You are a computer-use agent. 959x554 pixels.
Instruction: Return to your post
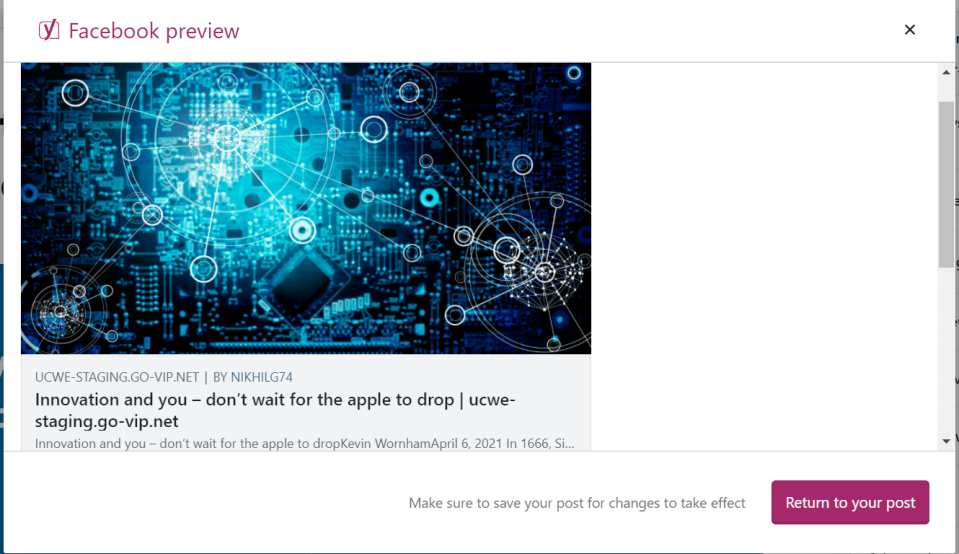[x=850, y=503]
